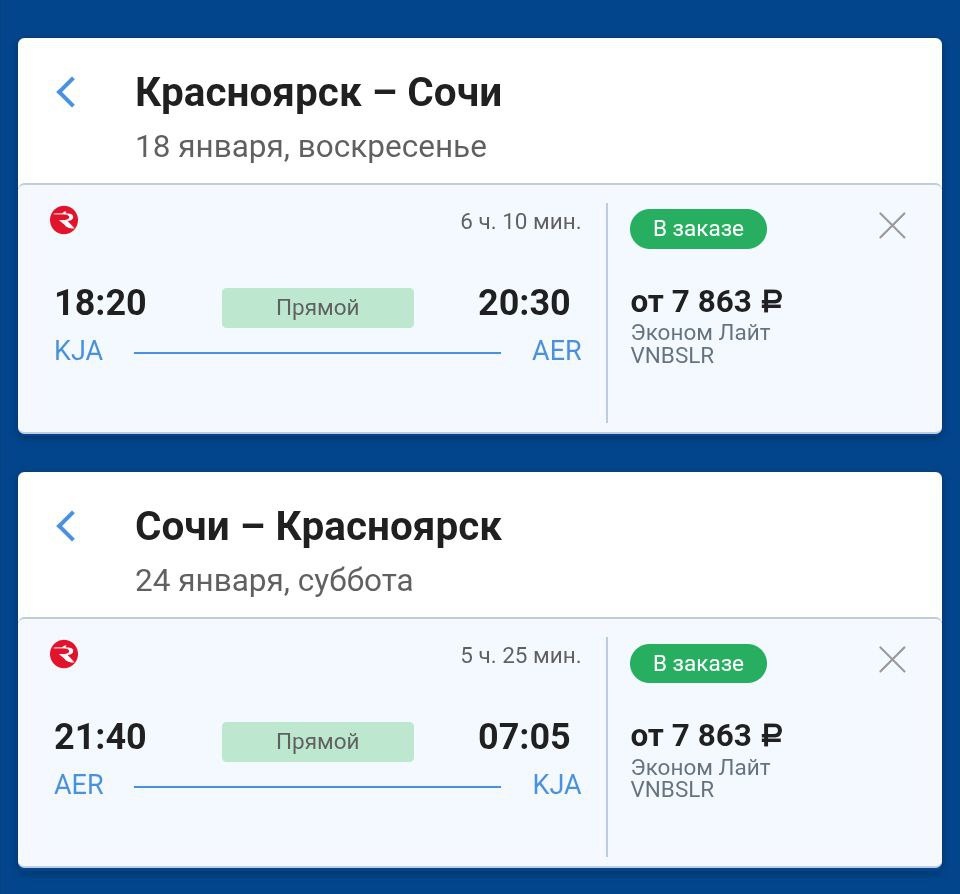960x894 pixels.
Task: Go back from Сочи – Красноярск header
Action: click(x=66, y=526)
